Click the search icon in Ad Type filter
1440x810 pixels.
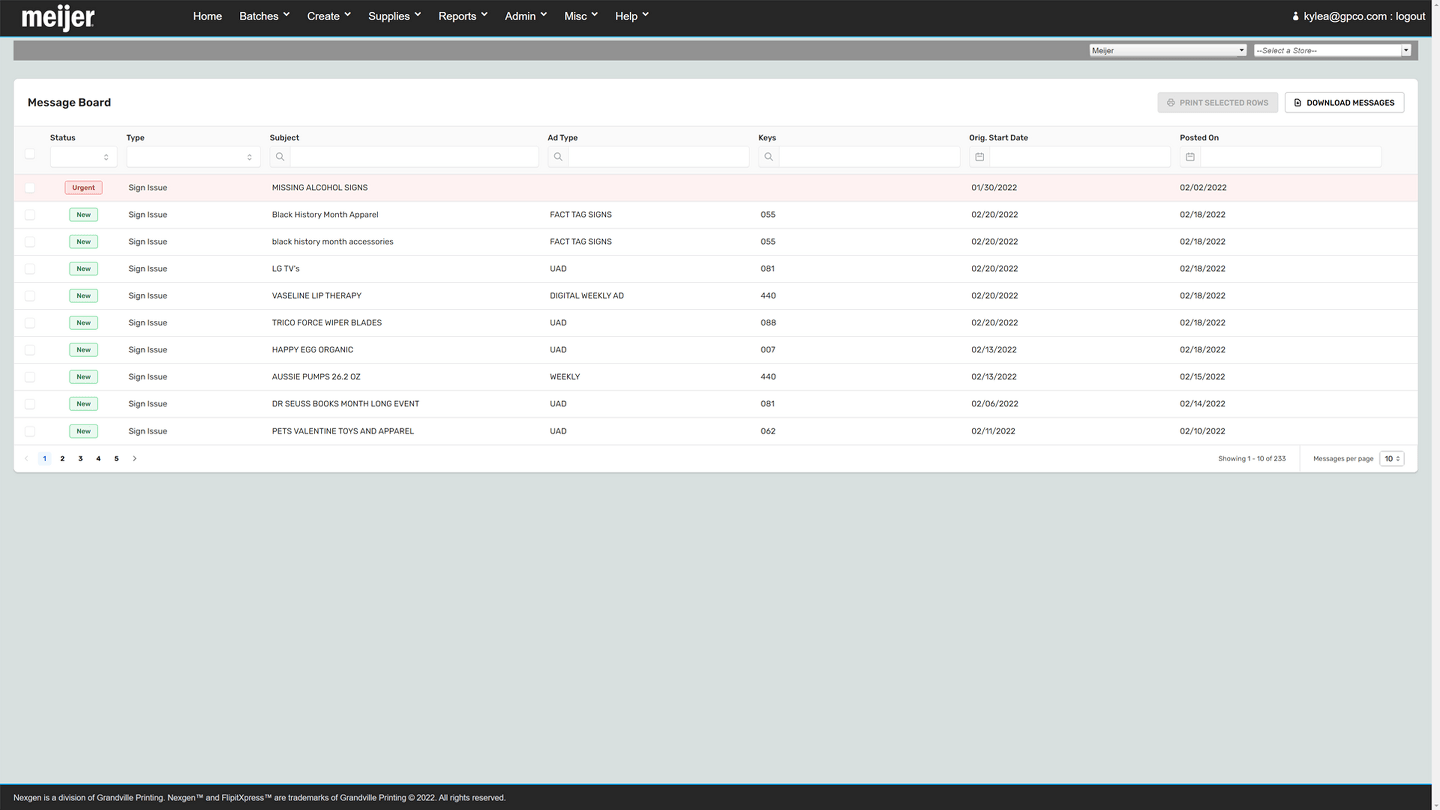[x=558, y=157]
